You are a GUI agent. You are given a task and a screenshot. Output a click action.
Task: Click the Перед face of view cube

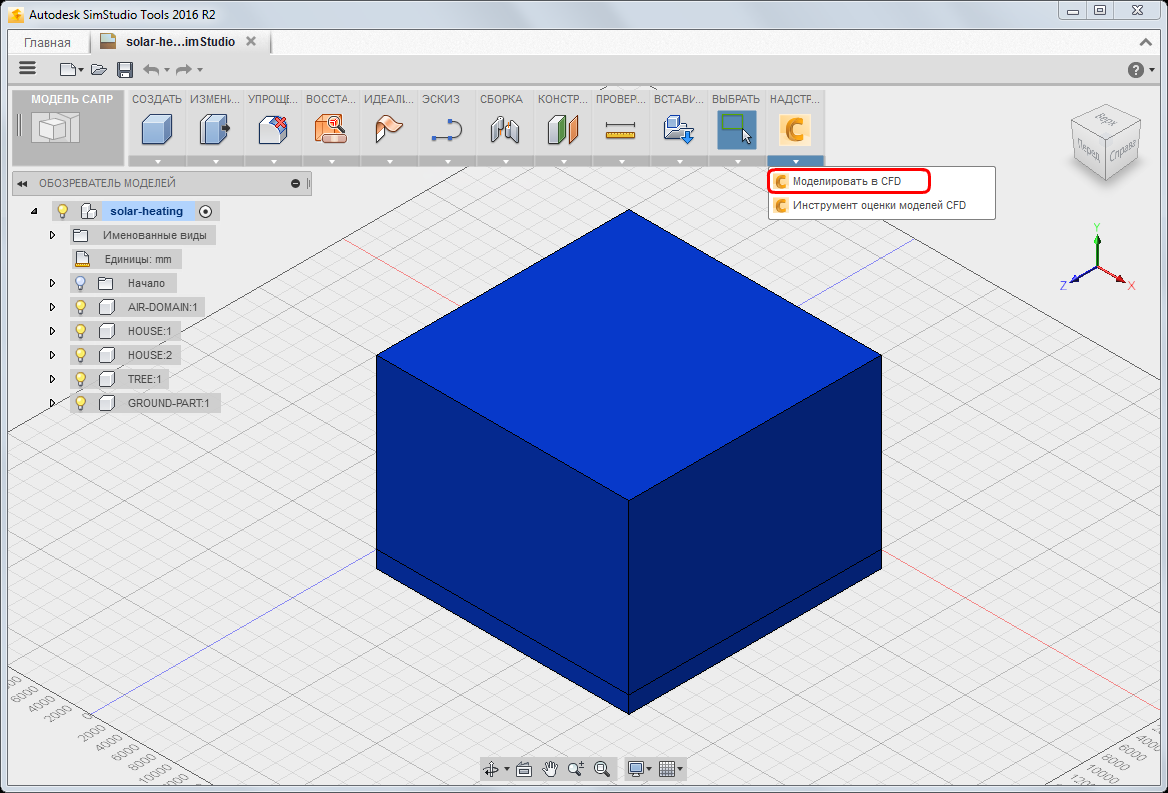(x=1088, y=150)
